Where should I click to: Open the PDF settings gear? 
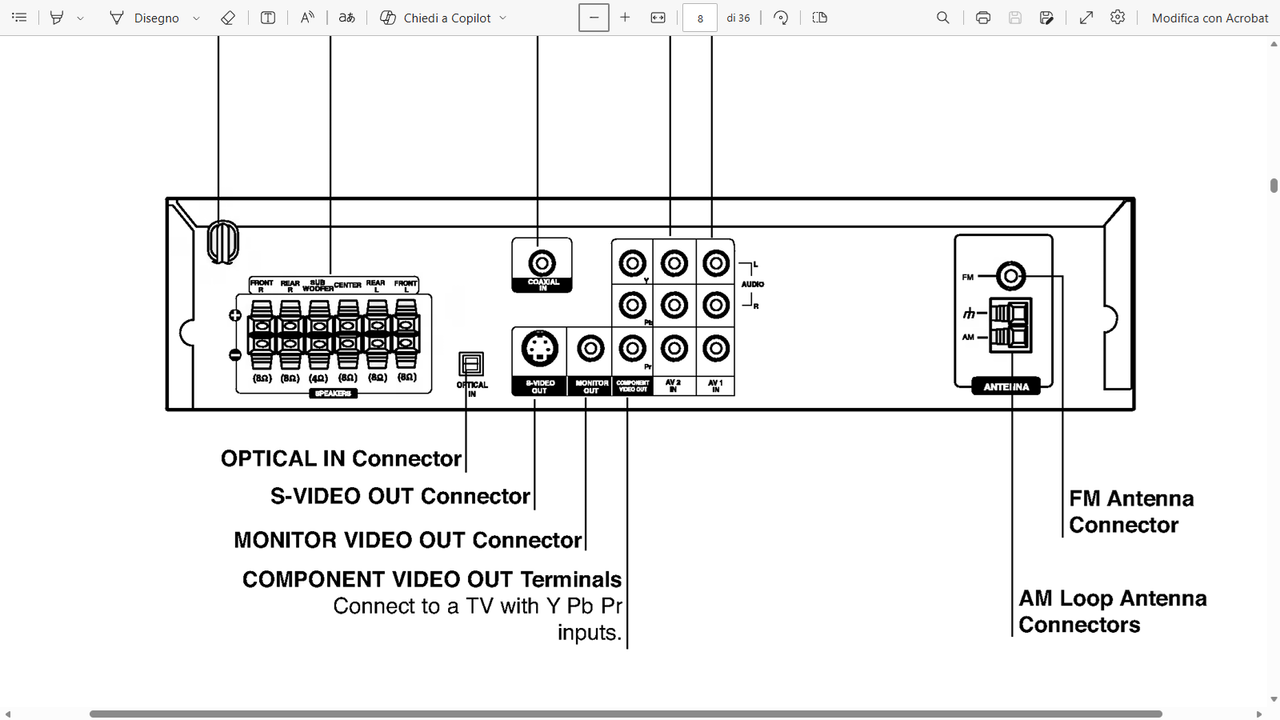(1118, 18)
